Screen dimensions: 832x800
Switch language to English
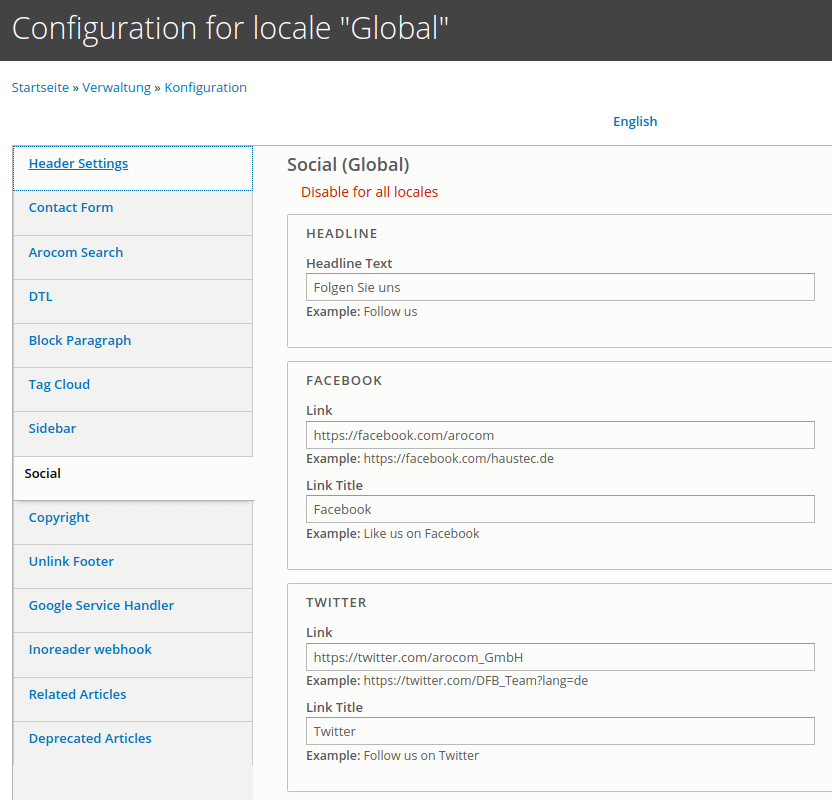point(635,122)
